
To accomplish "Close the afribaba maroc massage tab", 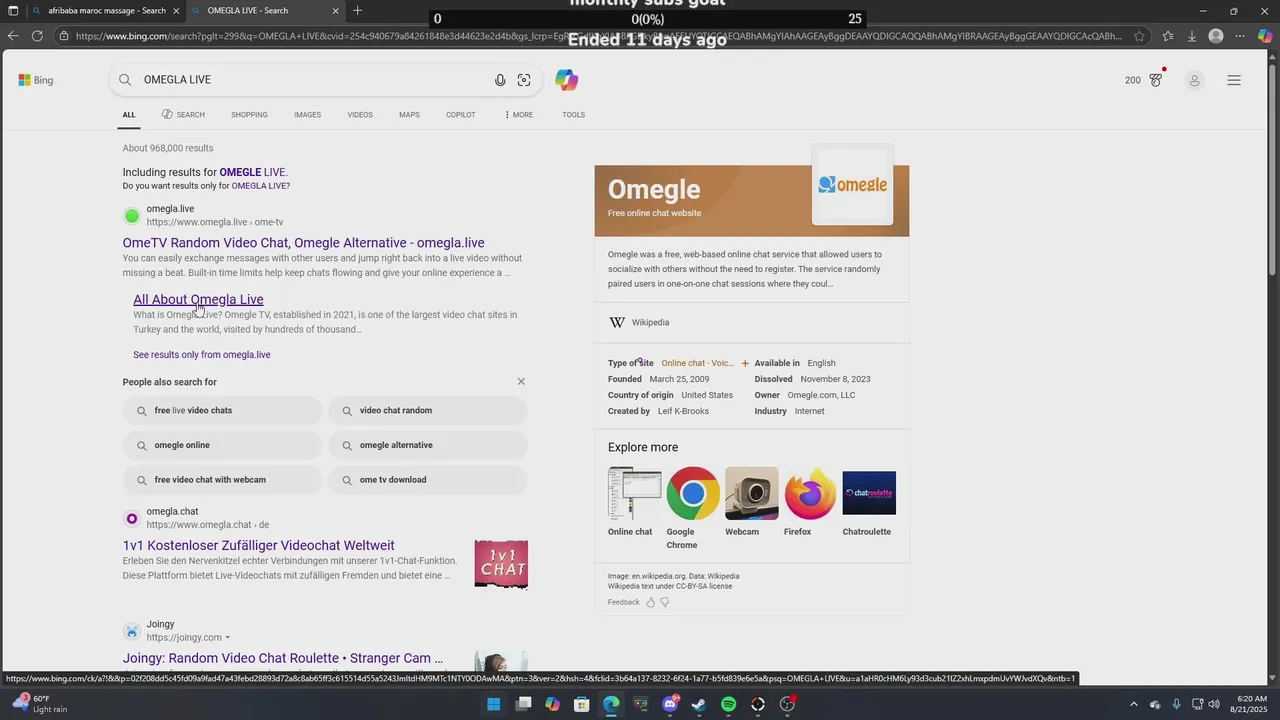I will point(176,11).
